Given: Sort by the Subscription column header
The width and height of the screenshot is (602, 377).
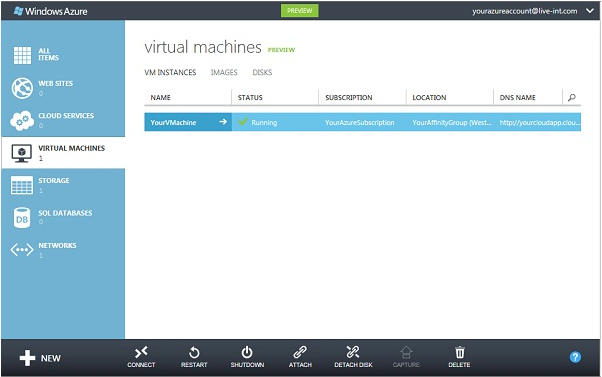Looking at the screenshot, I should (349, 98).
